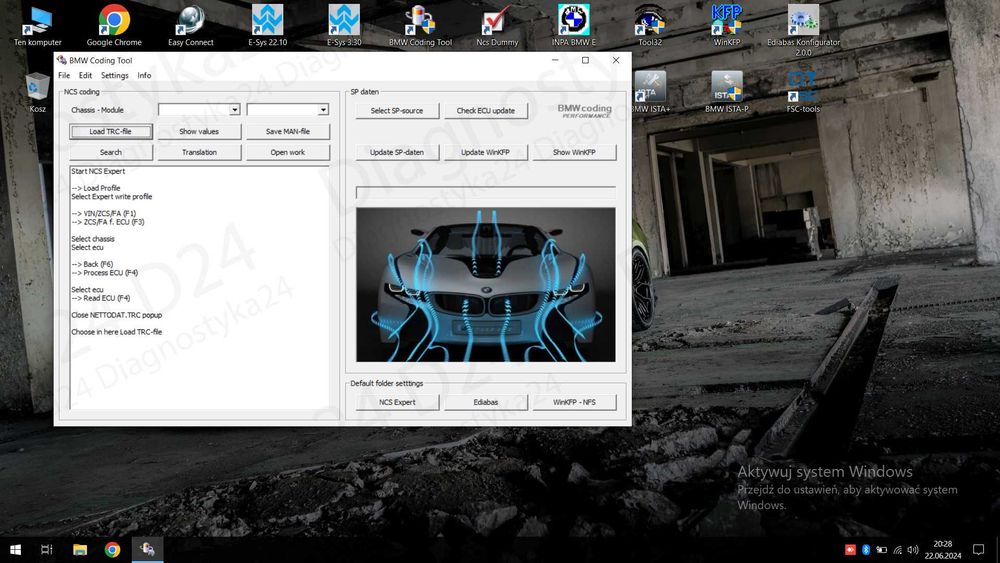
Task: Click the 'Select Expert write profile' line
Action: (112, 196)
